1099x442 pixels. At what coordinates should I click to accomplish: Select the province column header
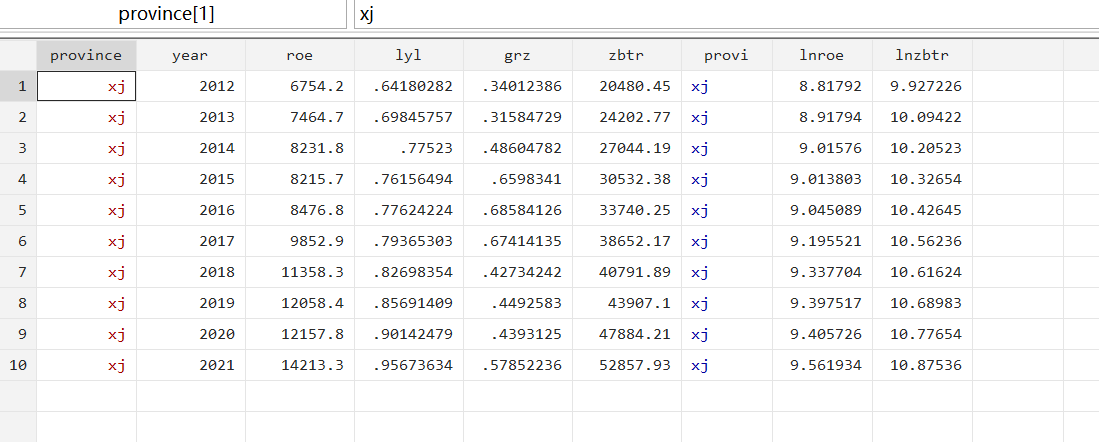pyautogui.click(x=86, y=55)
